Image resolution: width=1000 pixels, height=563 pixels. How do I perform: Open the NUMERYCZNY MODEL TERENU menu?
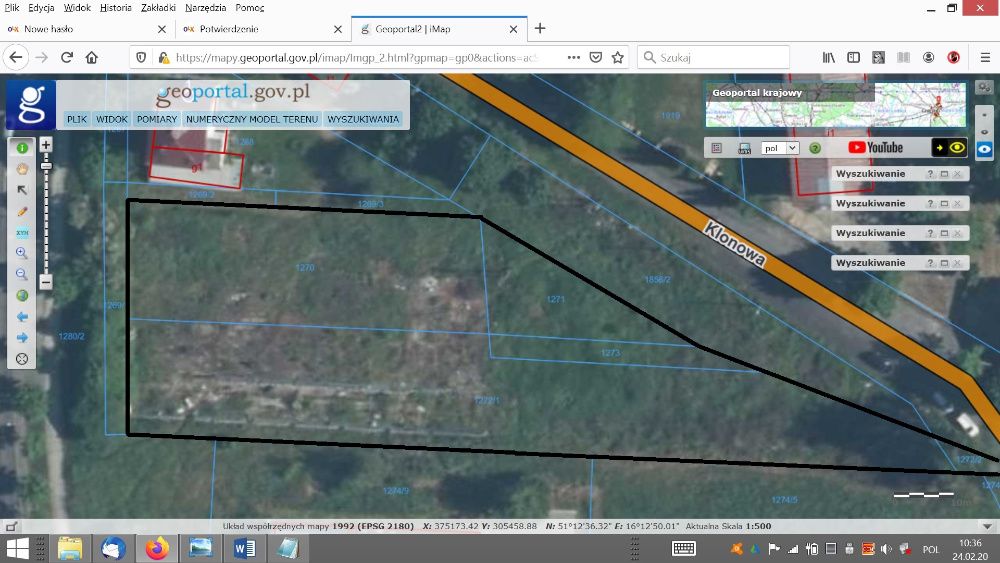point(252,119)
